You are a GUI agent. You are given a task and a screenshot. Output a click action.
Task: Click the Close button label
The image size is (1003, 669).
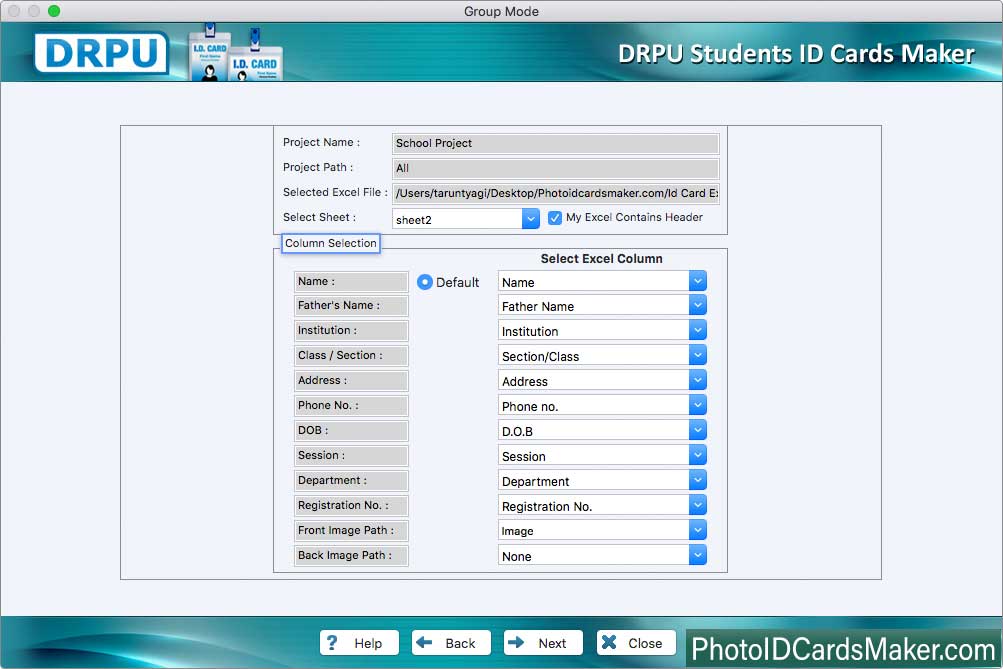point(645,643)
